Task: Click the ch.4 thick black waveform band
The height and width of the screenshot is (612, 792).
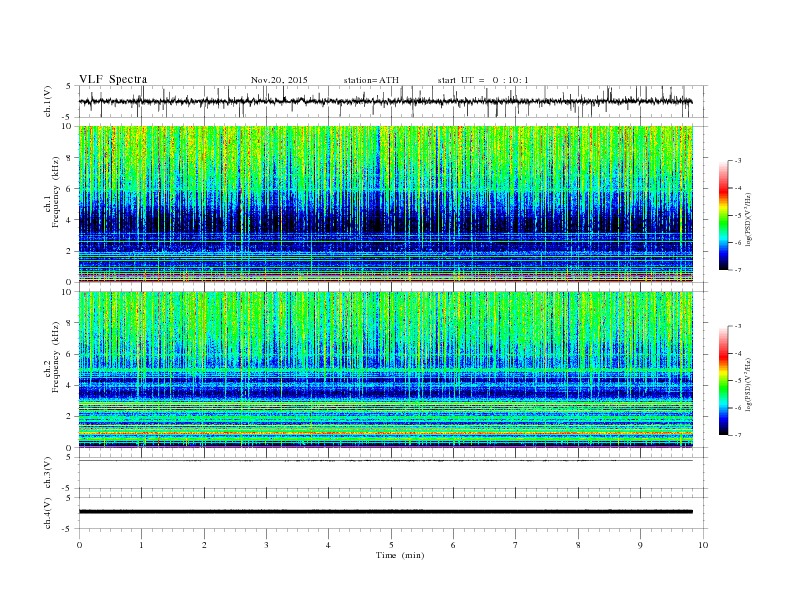Action: pos(386,512)
